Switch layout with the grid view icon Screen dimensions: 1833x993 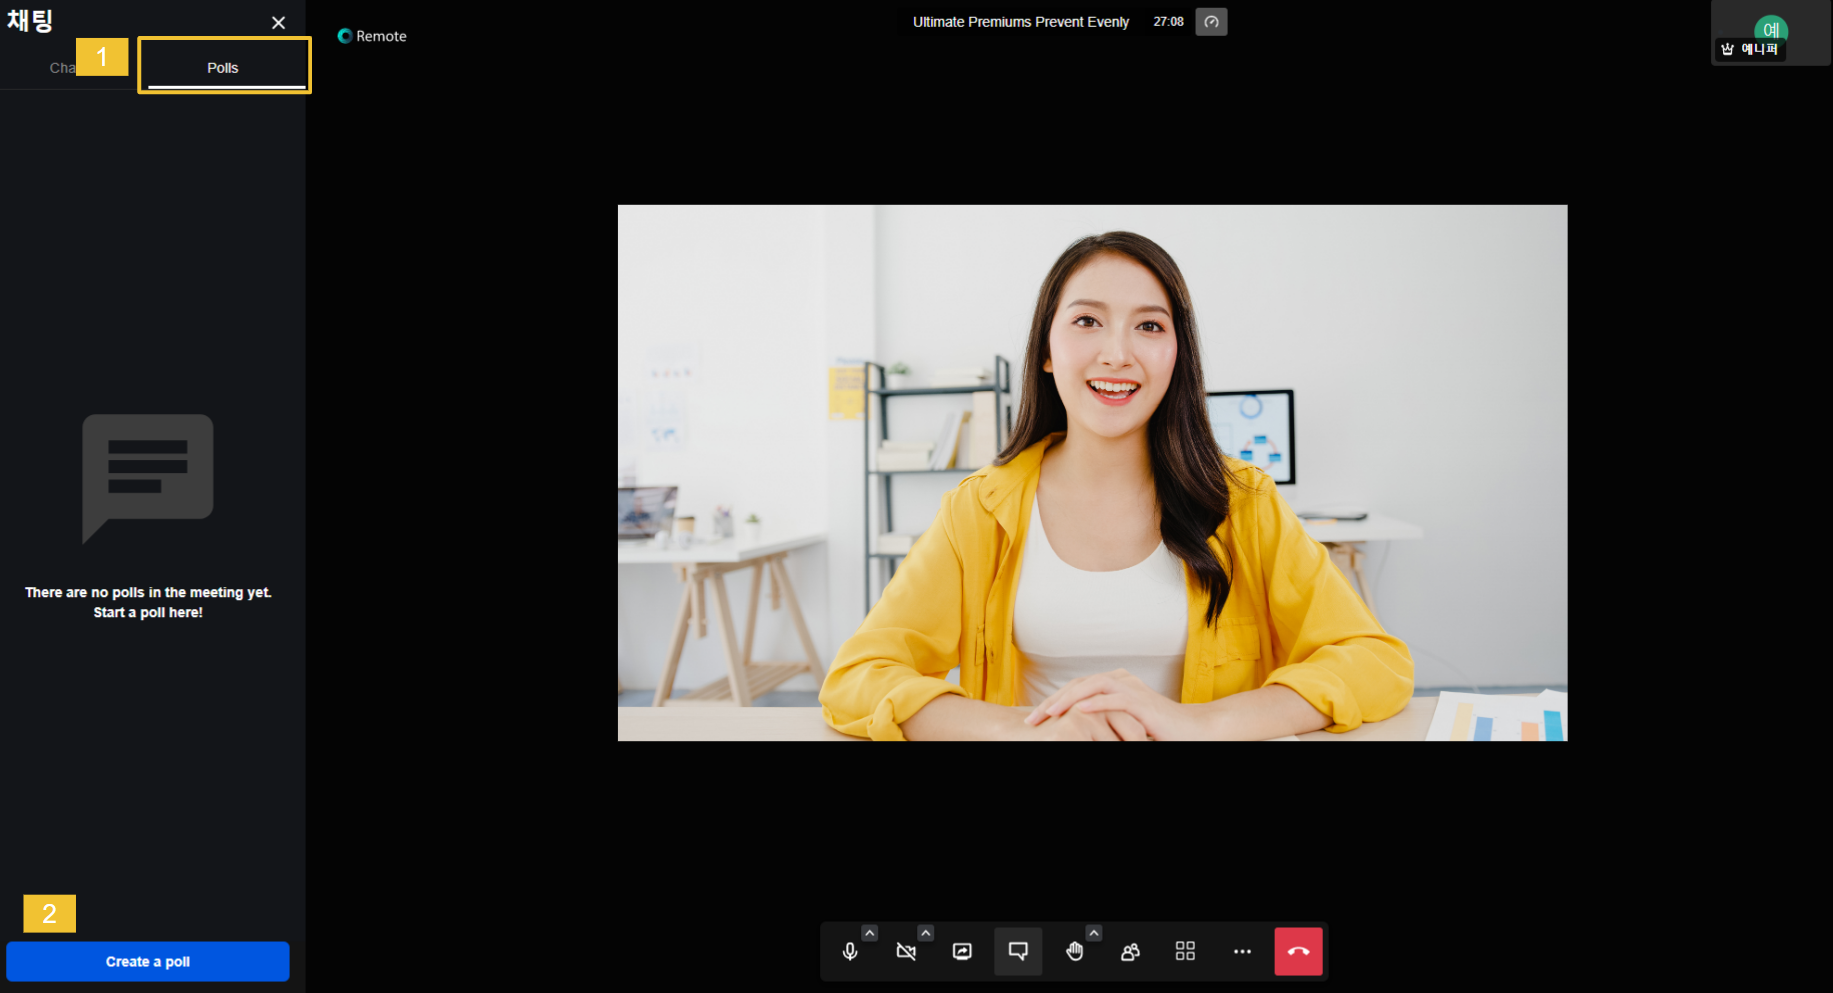pos(1185,951)
